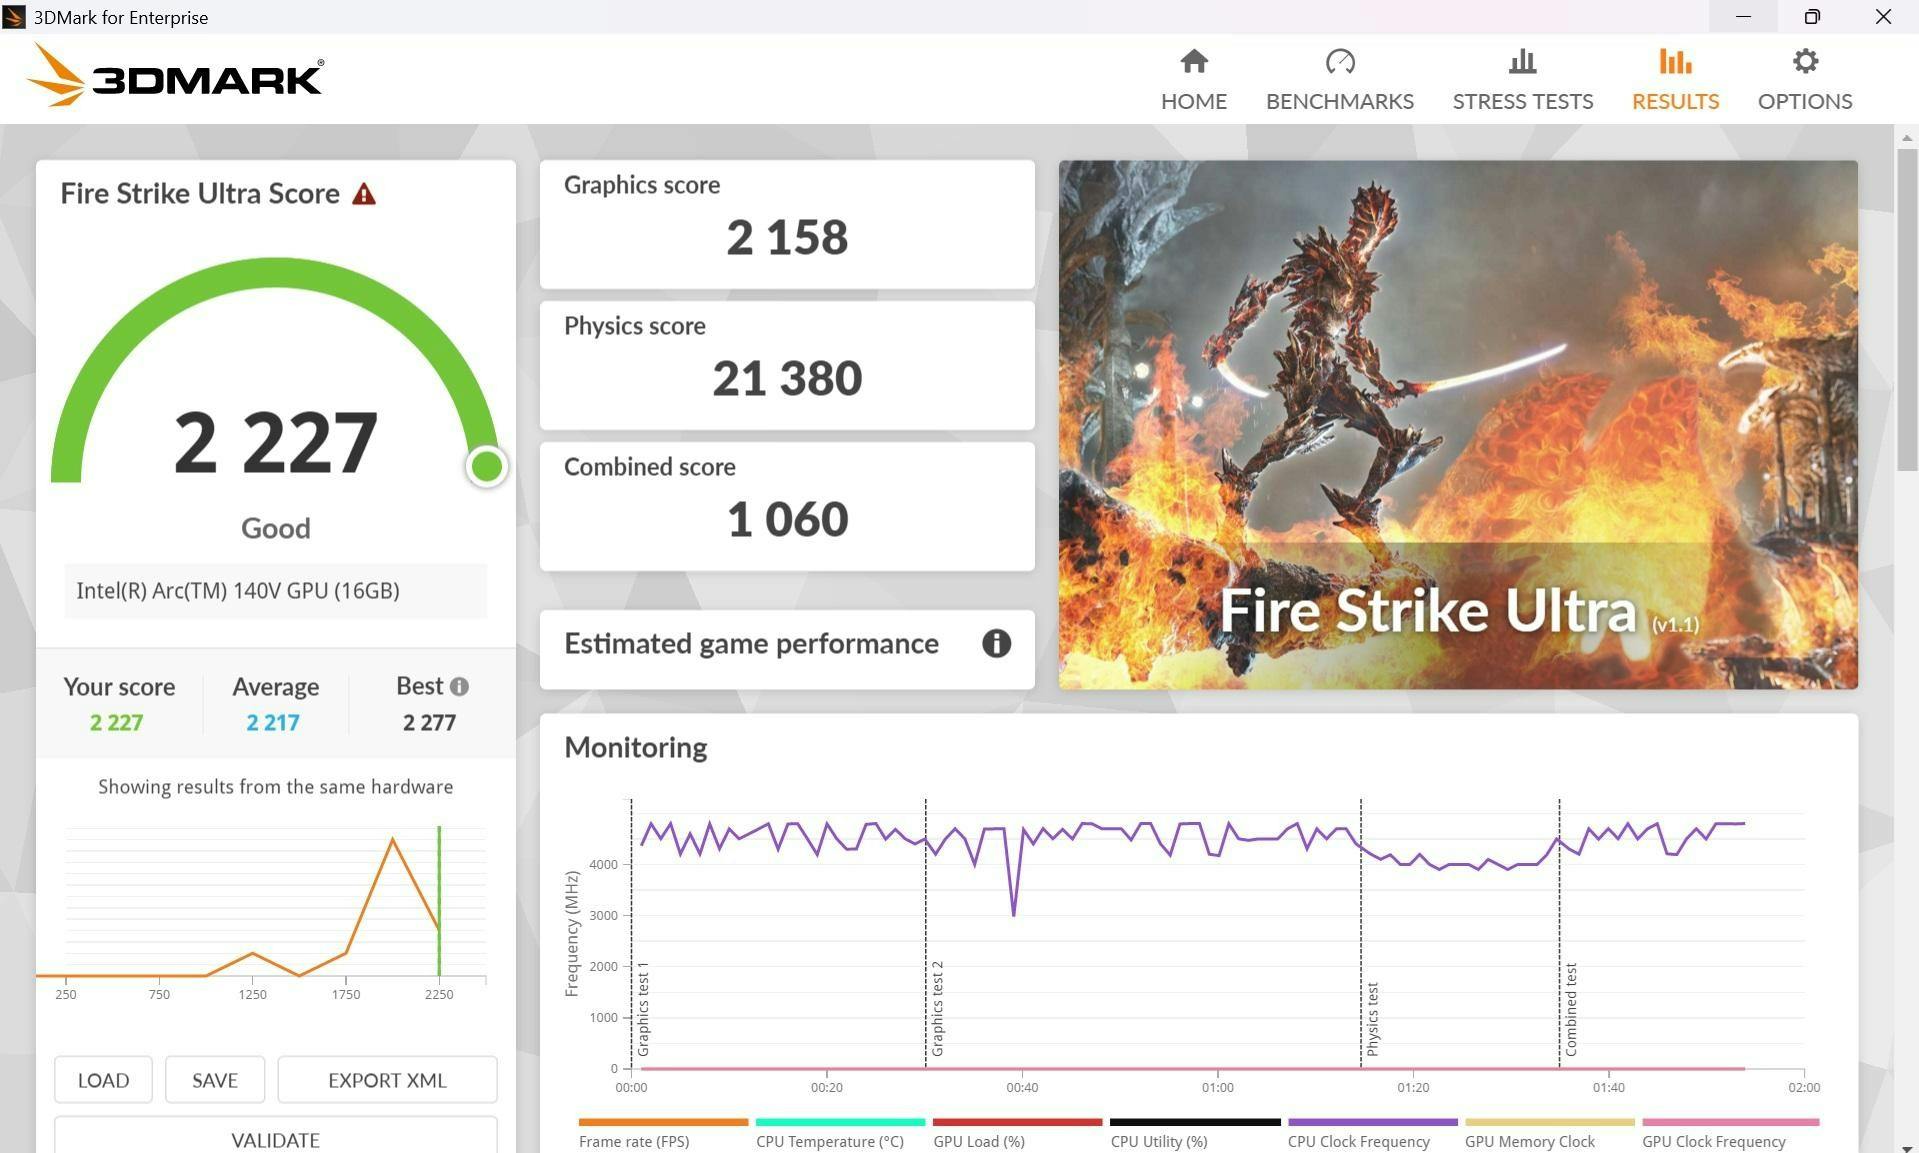Toggle CPU Temperature legend swatch
Screen dimensions: 1919x1153
[x=840, y=1122]
